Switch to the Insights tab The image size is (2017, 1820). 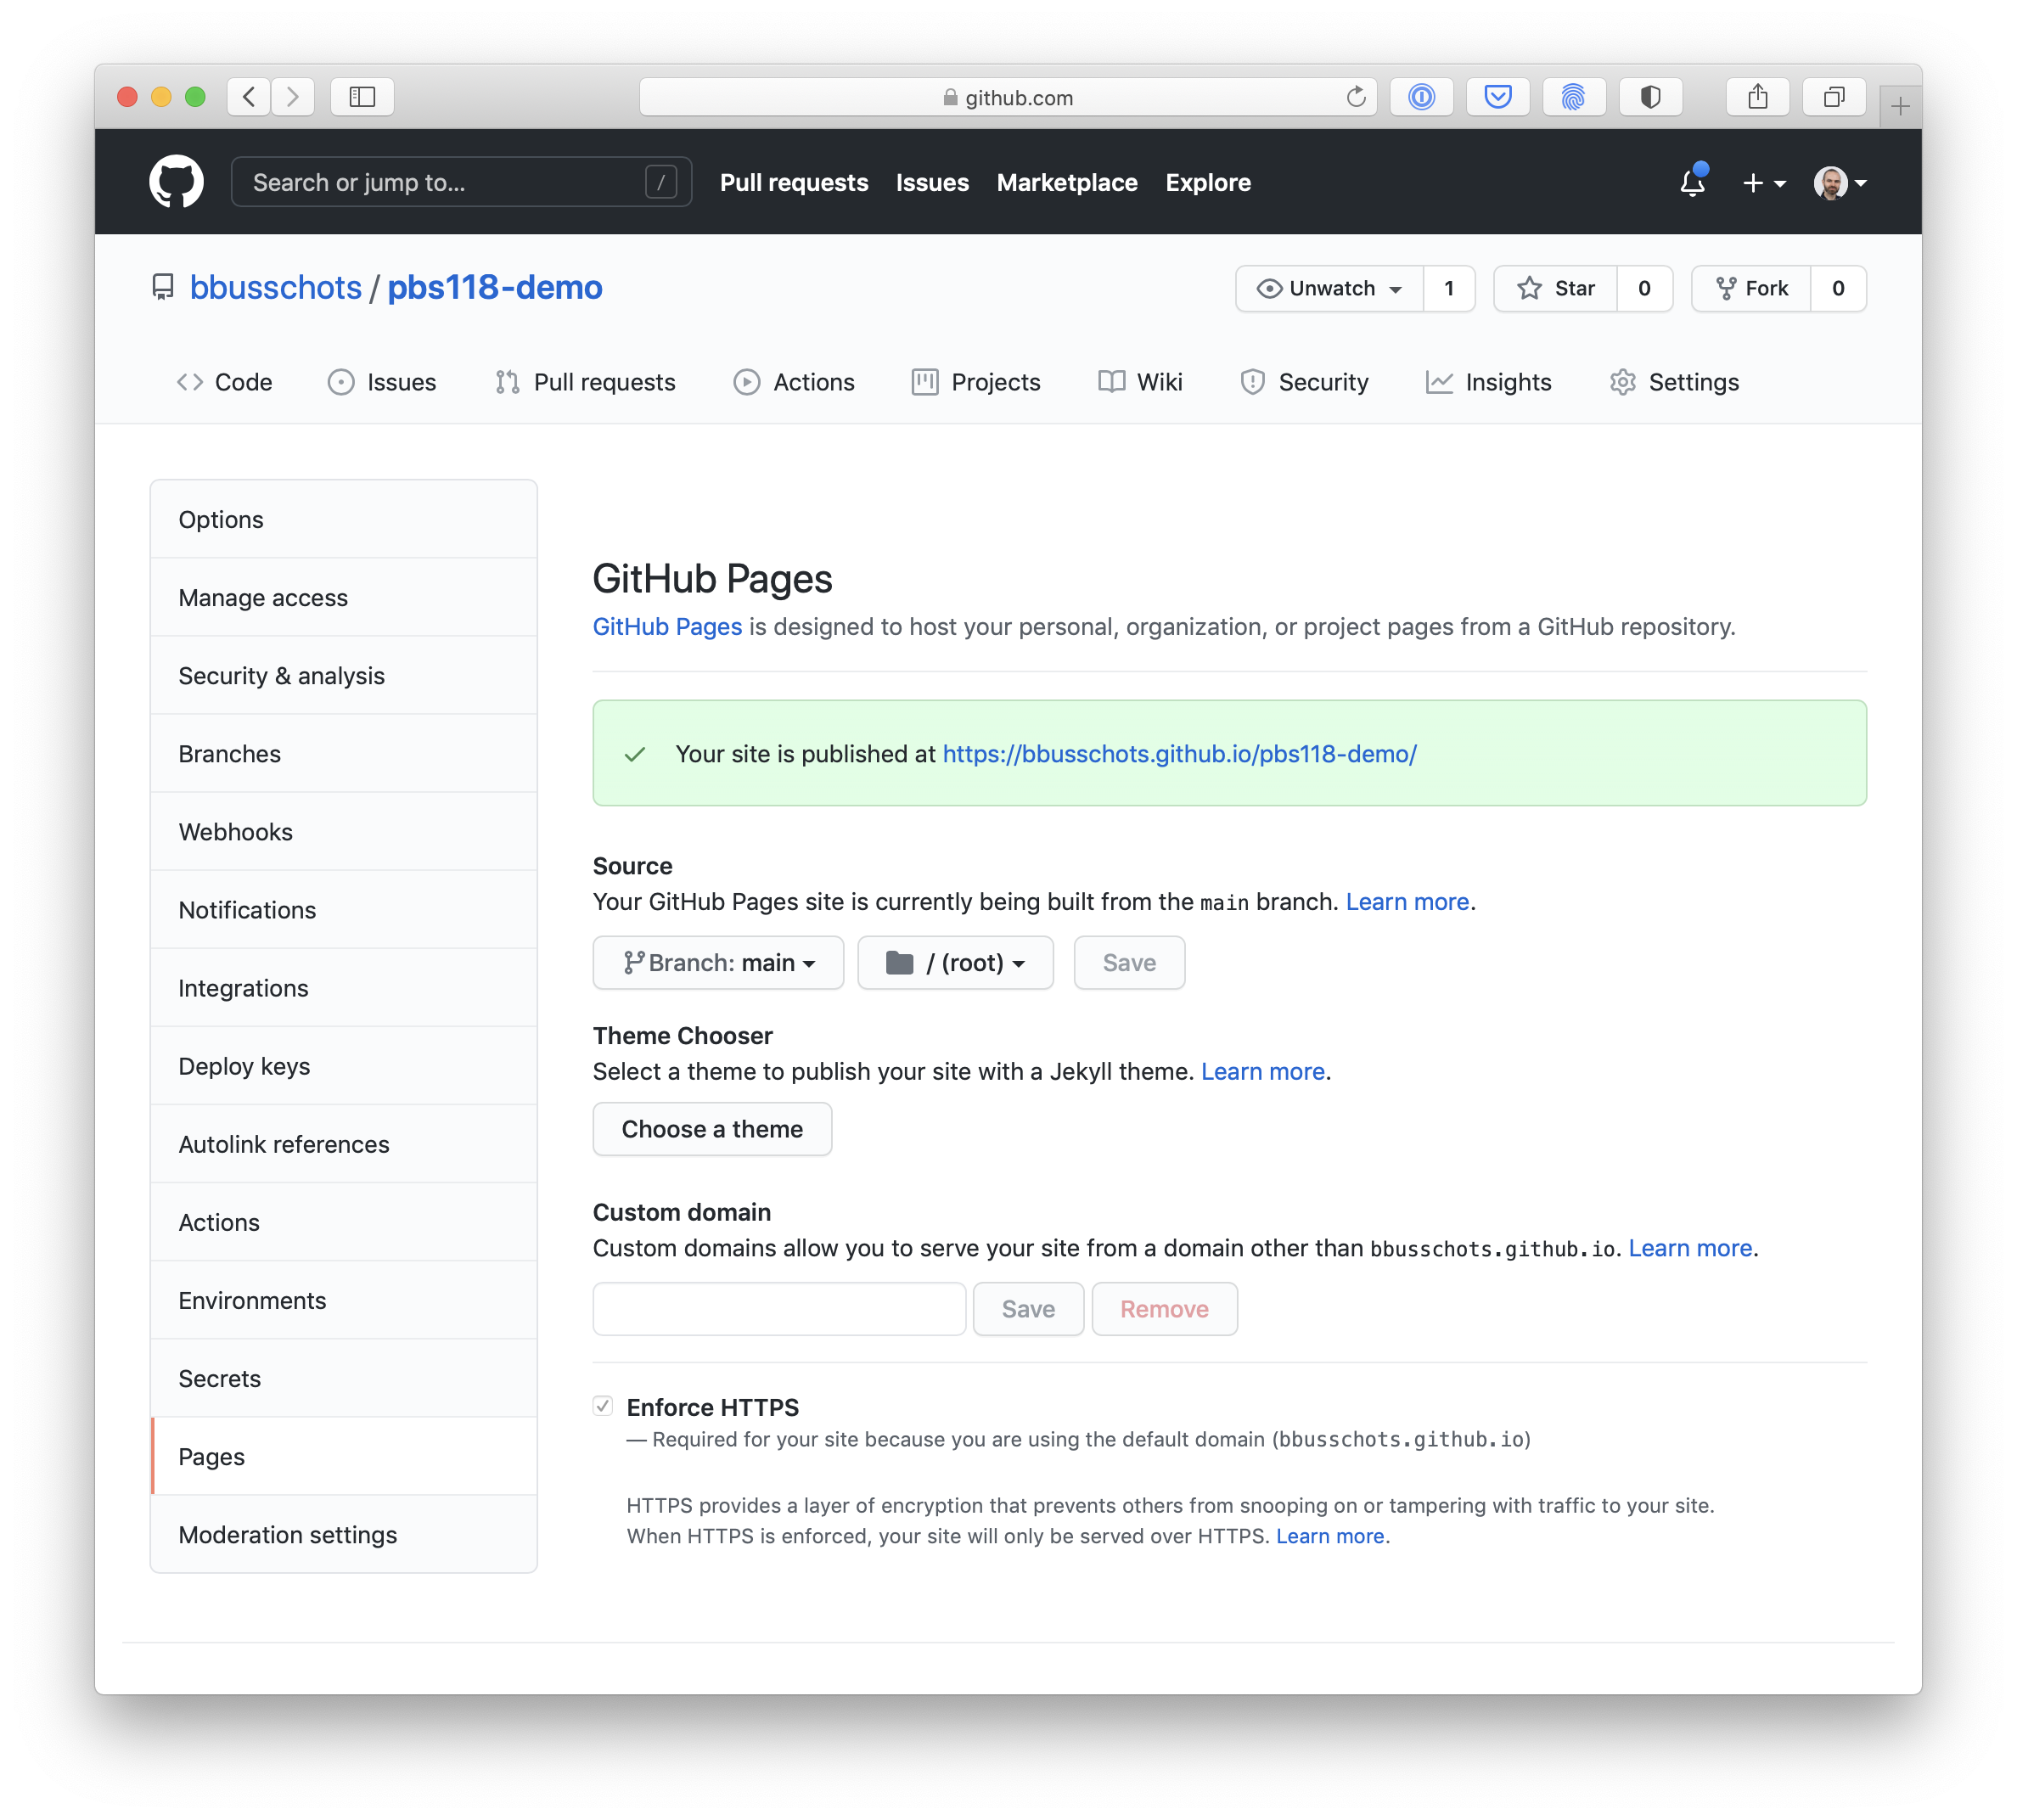click(1488, 382)
